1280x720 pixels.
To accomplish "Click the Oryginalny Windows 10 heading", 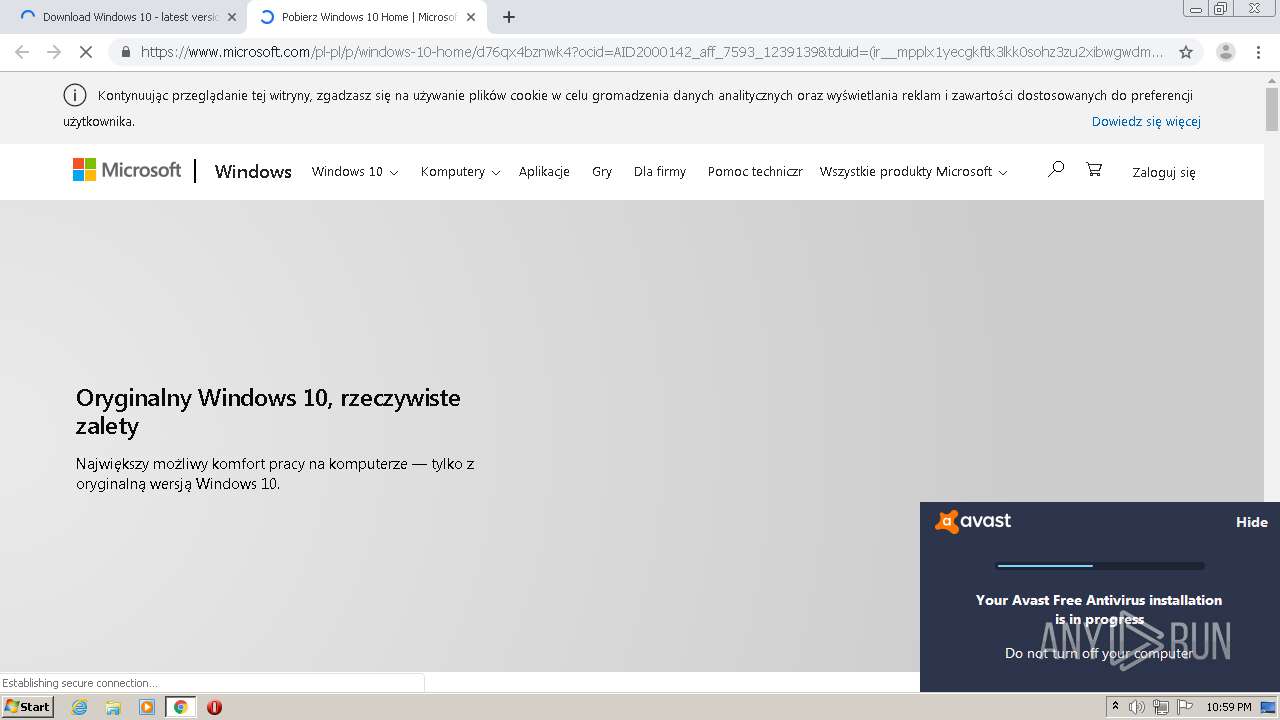I will [268, 411].
